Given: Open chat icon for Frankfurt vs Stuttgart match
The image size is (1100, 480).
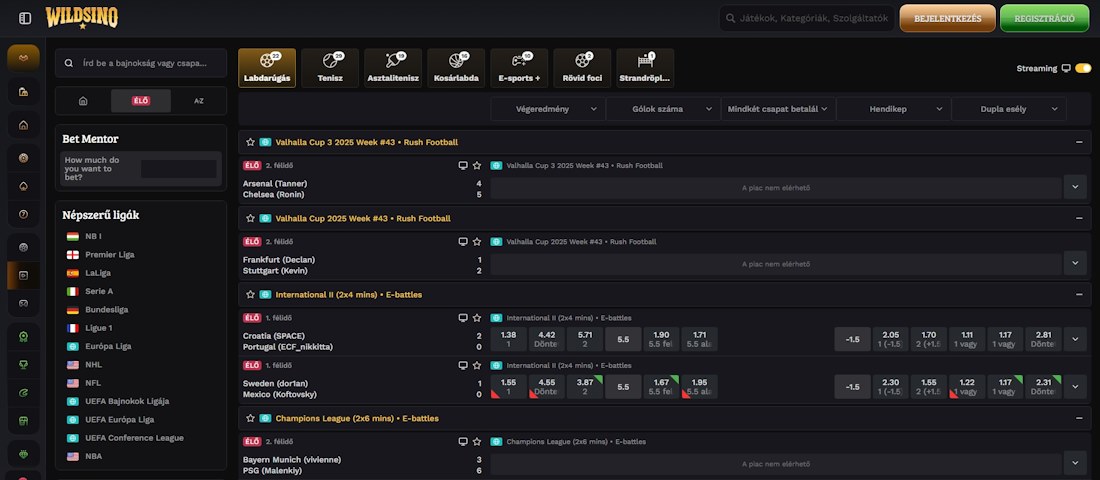Looking at the screenshot, I should (462, 241).
